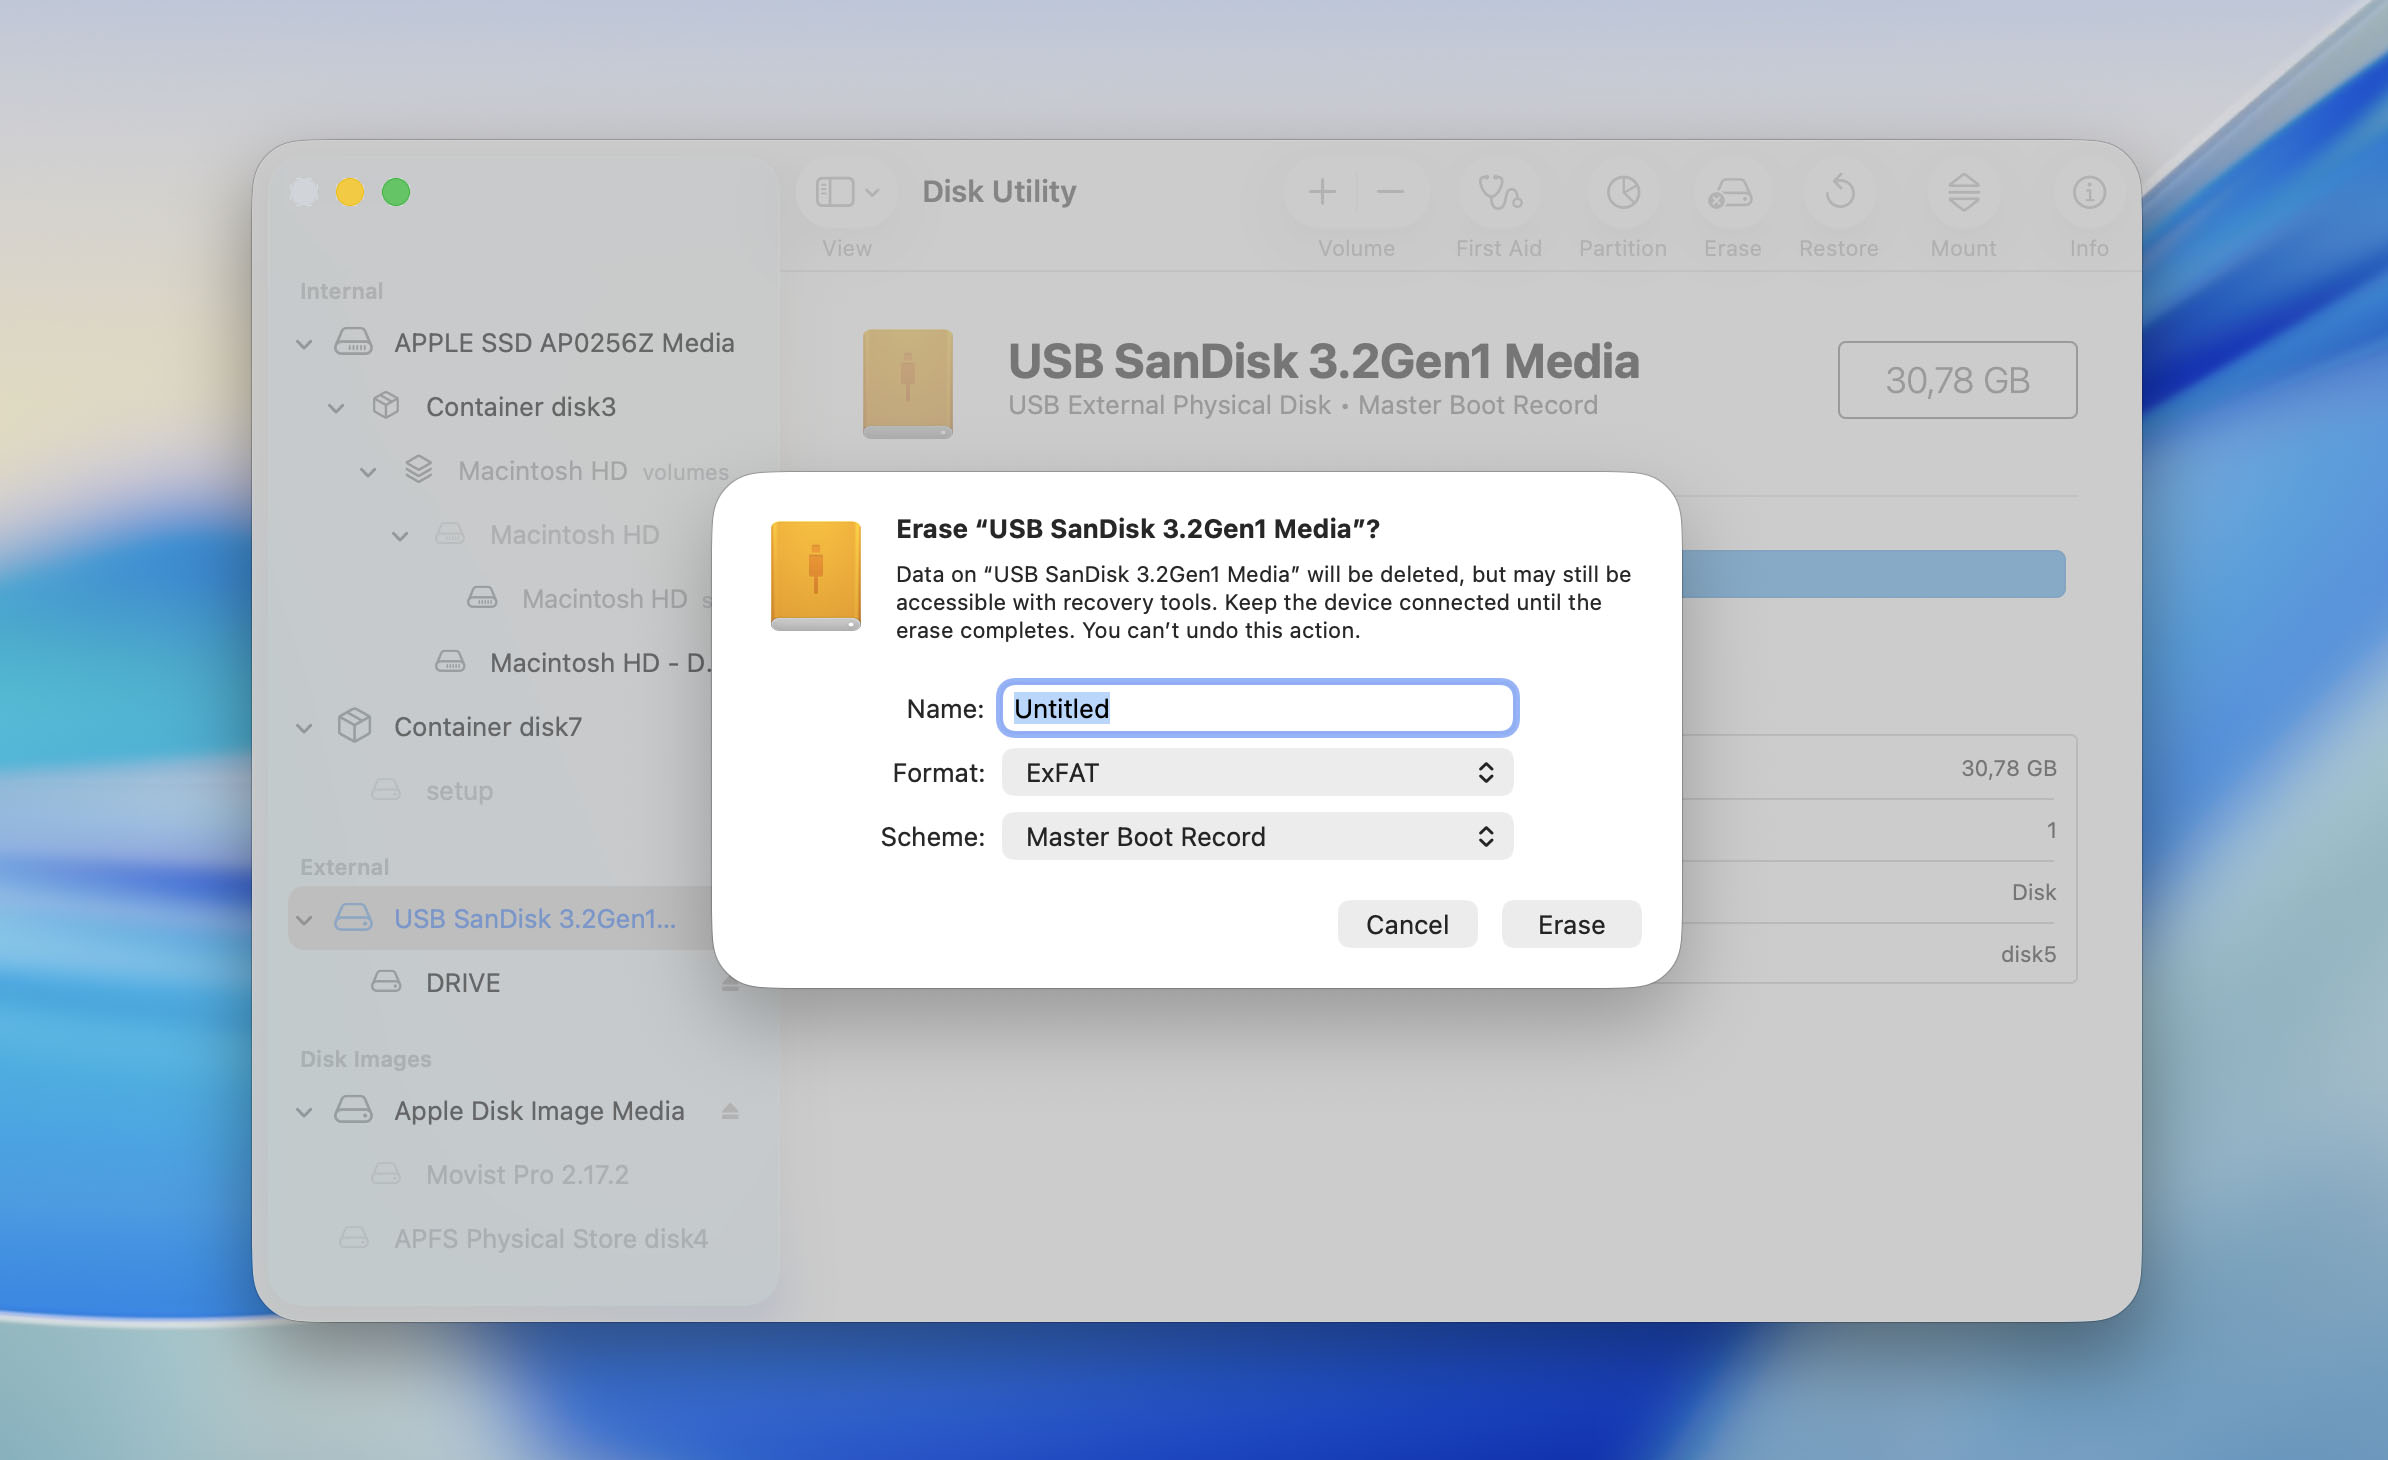Click the remove Volume minus icon
The image size is (2388, 1460).
click(x=1390, y=191)
